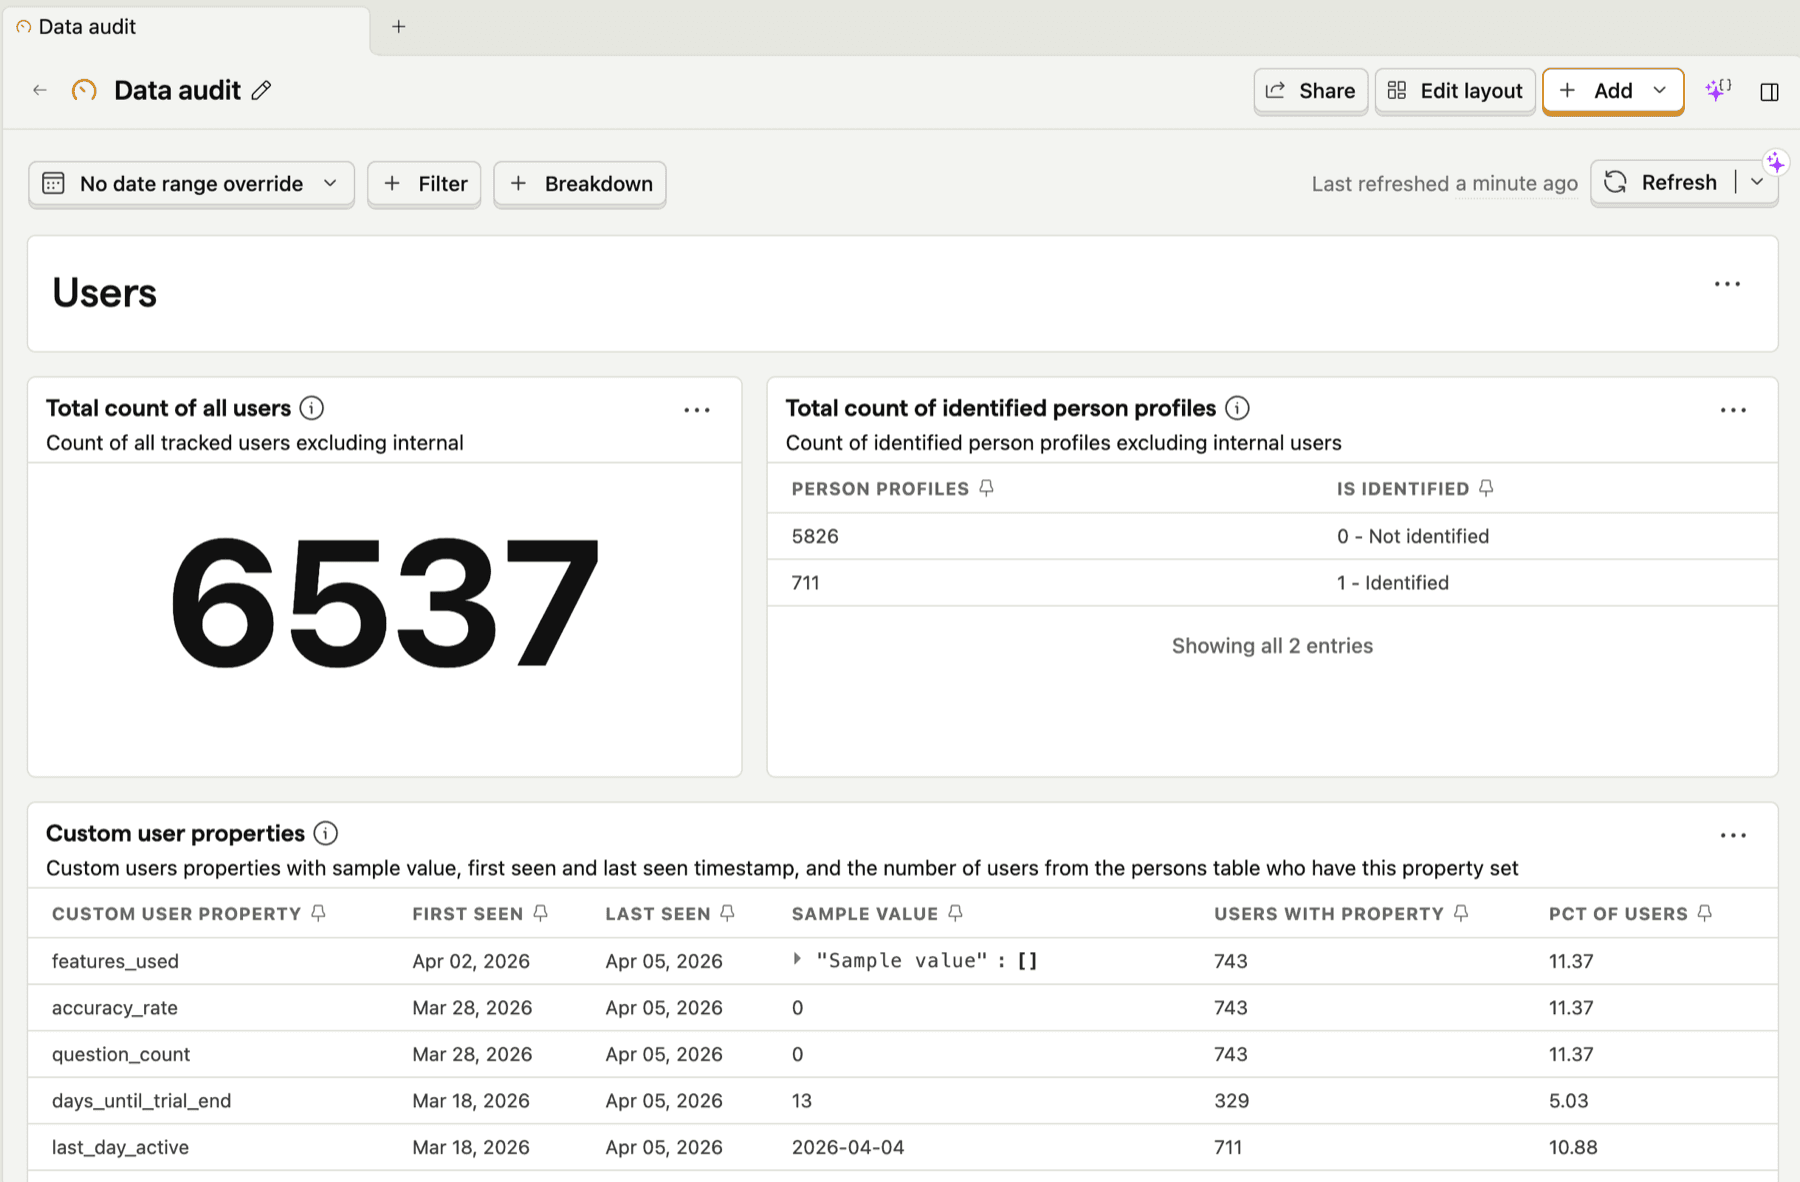Pin the PERSON PROFILES column
Screen dimensions: 1800x1182
pos(986,488)
